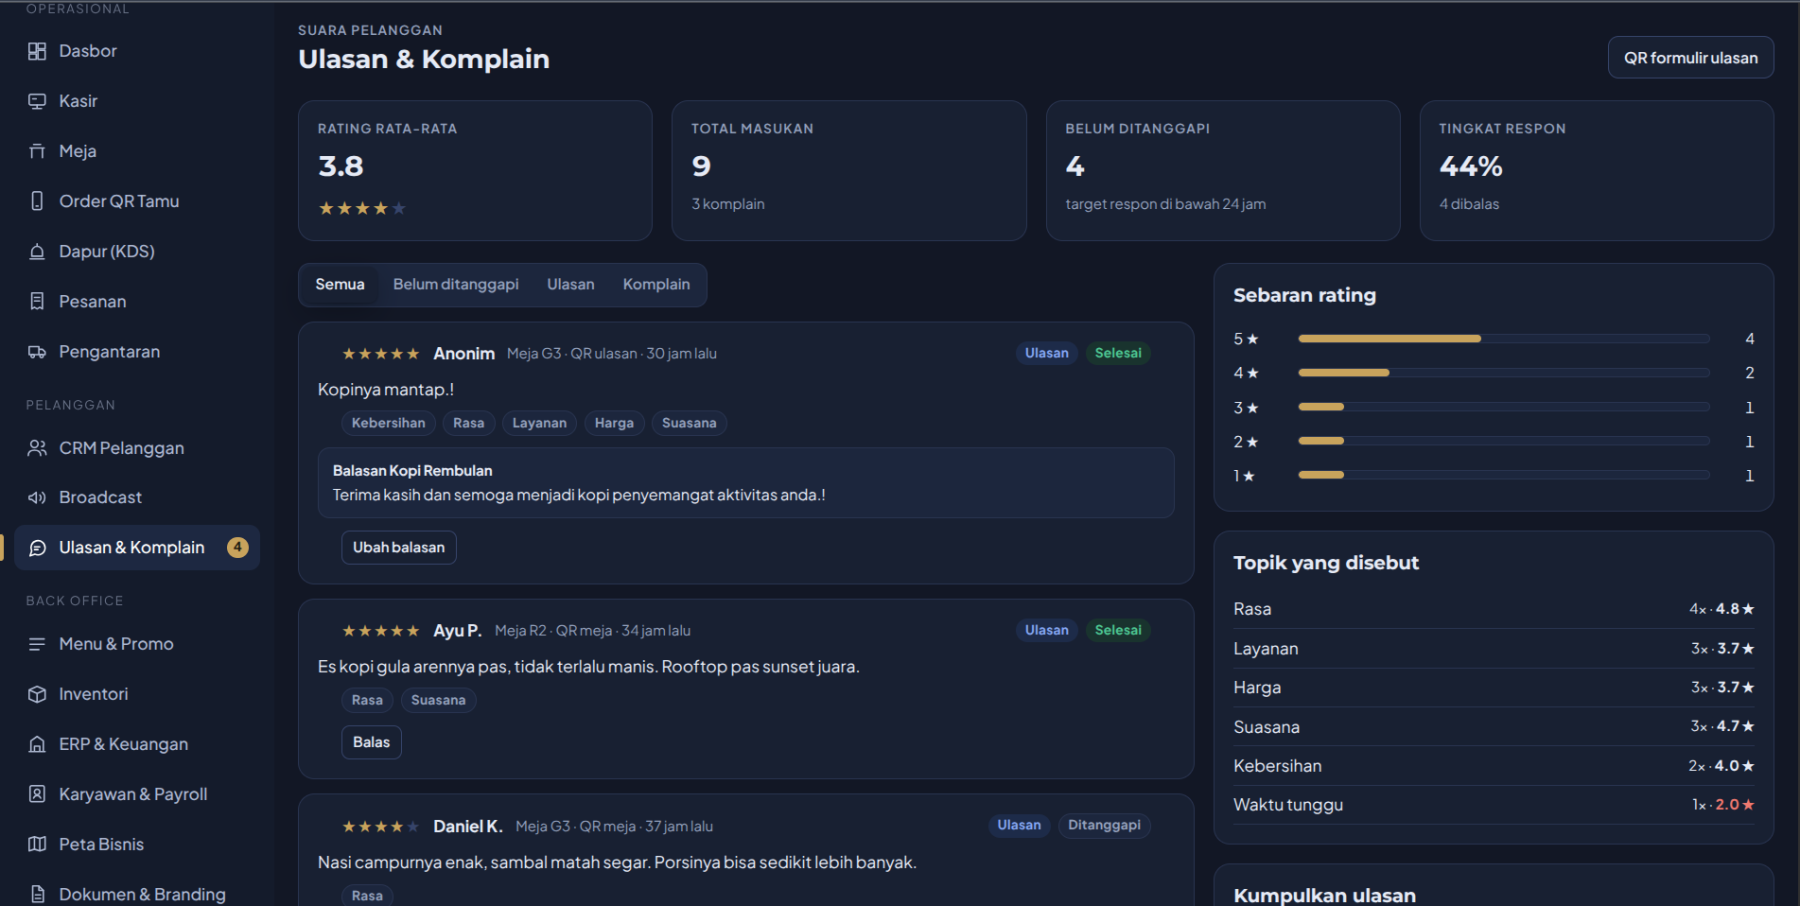Click the notification badge 4 on Ulasan & Komplain
This screenshot has width=1800, height=906.
(237, 547)
